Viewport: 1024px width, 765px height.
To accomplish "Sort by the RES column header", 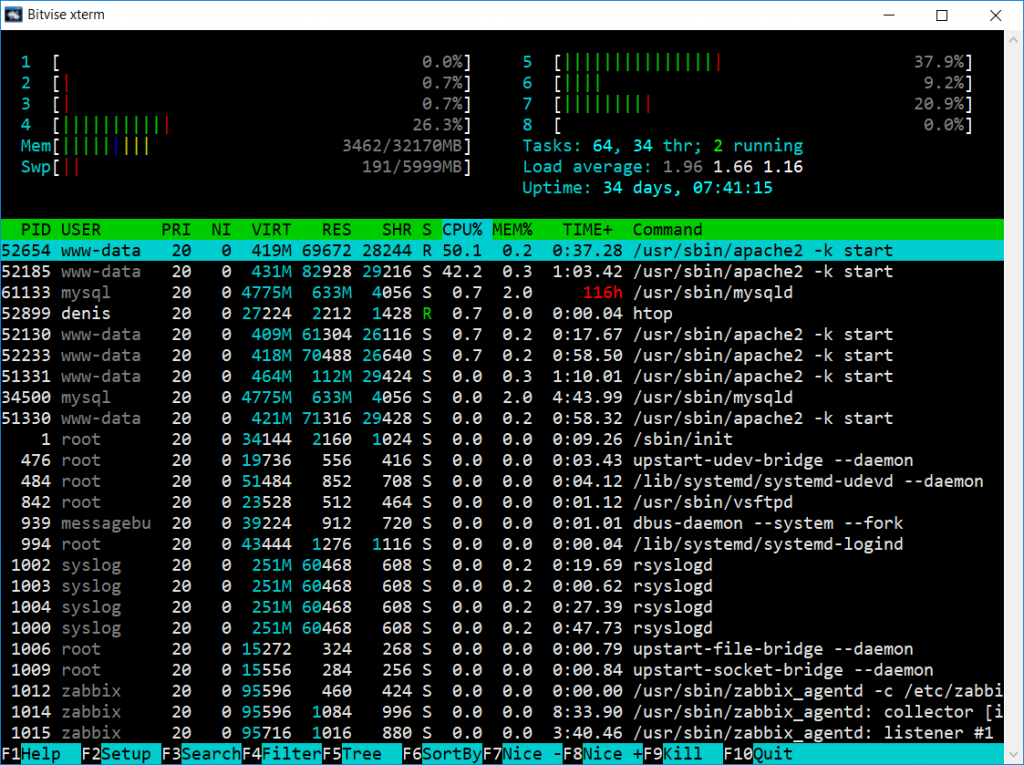I will 337,229.
